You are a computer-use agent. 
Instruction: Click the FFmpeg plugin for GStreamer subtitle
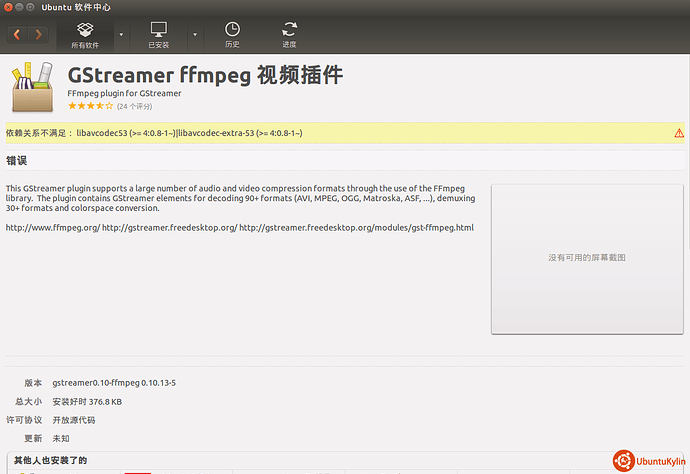[124, 93]
